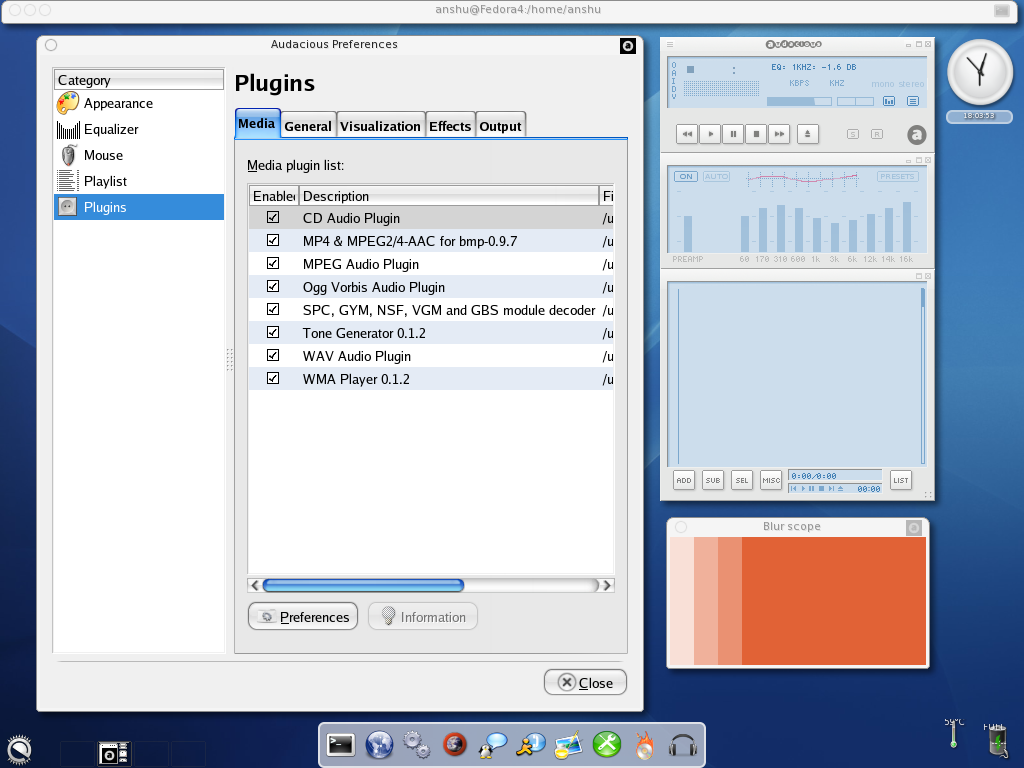
Task: Open the player menu icon at top-left
Action: (669, 45)
